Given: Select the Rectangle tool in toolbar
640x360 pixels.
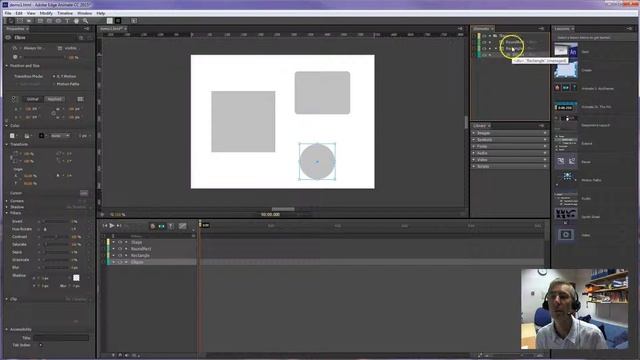Looking at the screenshot, I should pos(40,20).
